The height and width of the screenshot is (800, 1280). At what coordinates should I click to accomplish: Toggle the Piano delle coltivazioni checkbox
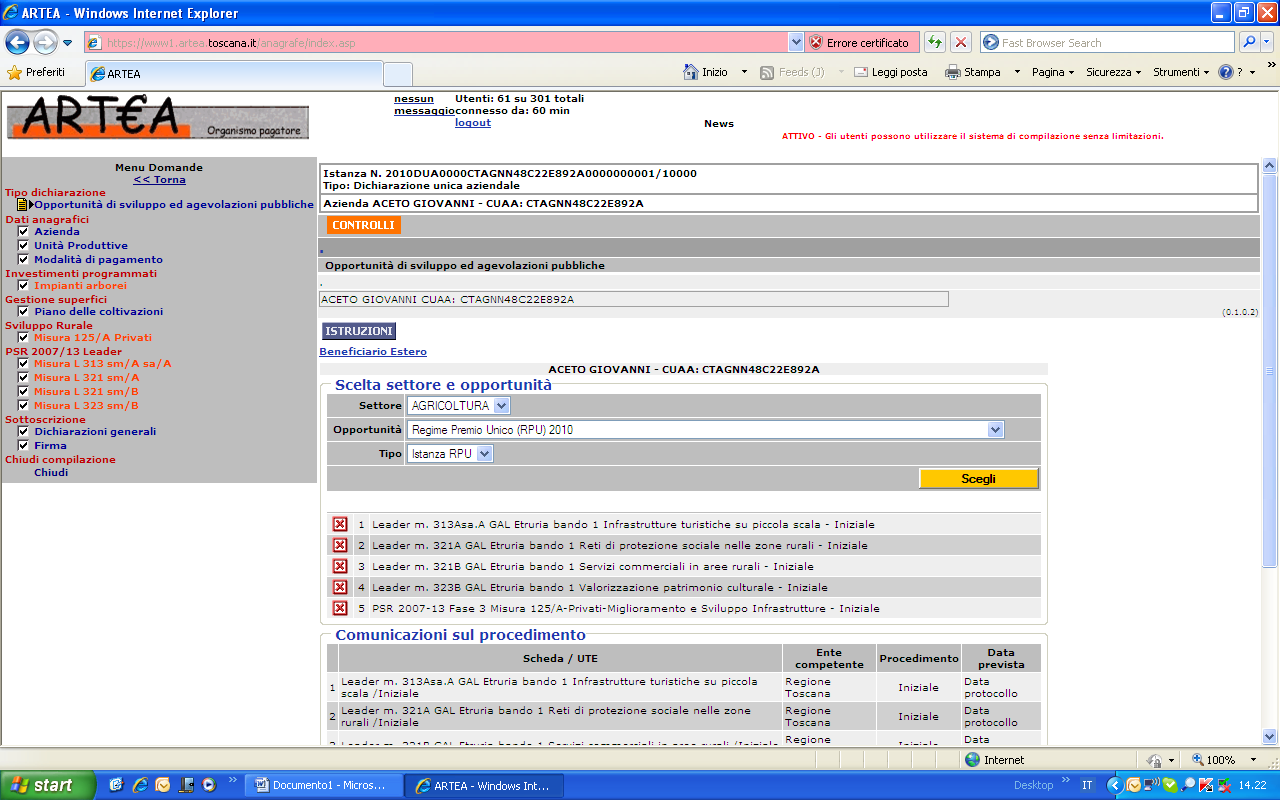point(23,311)
